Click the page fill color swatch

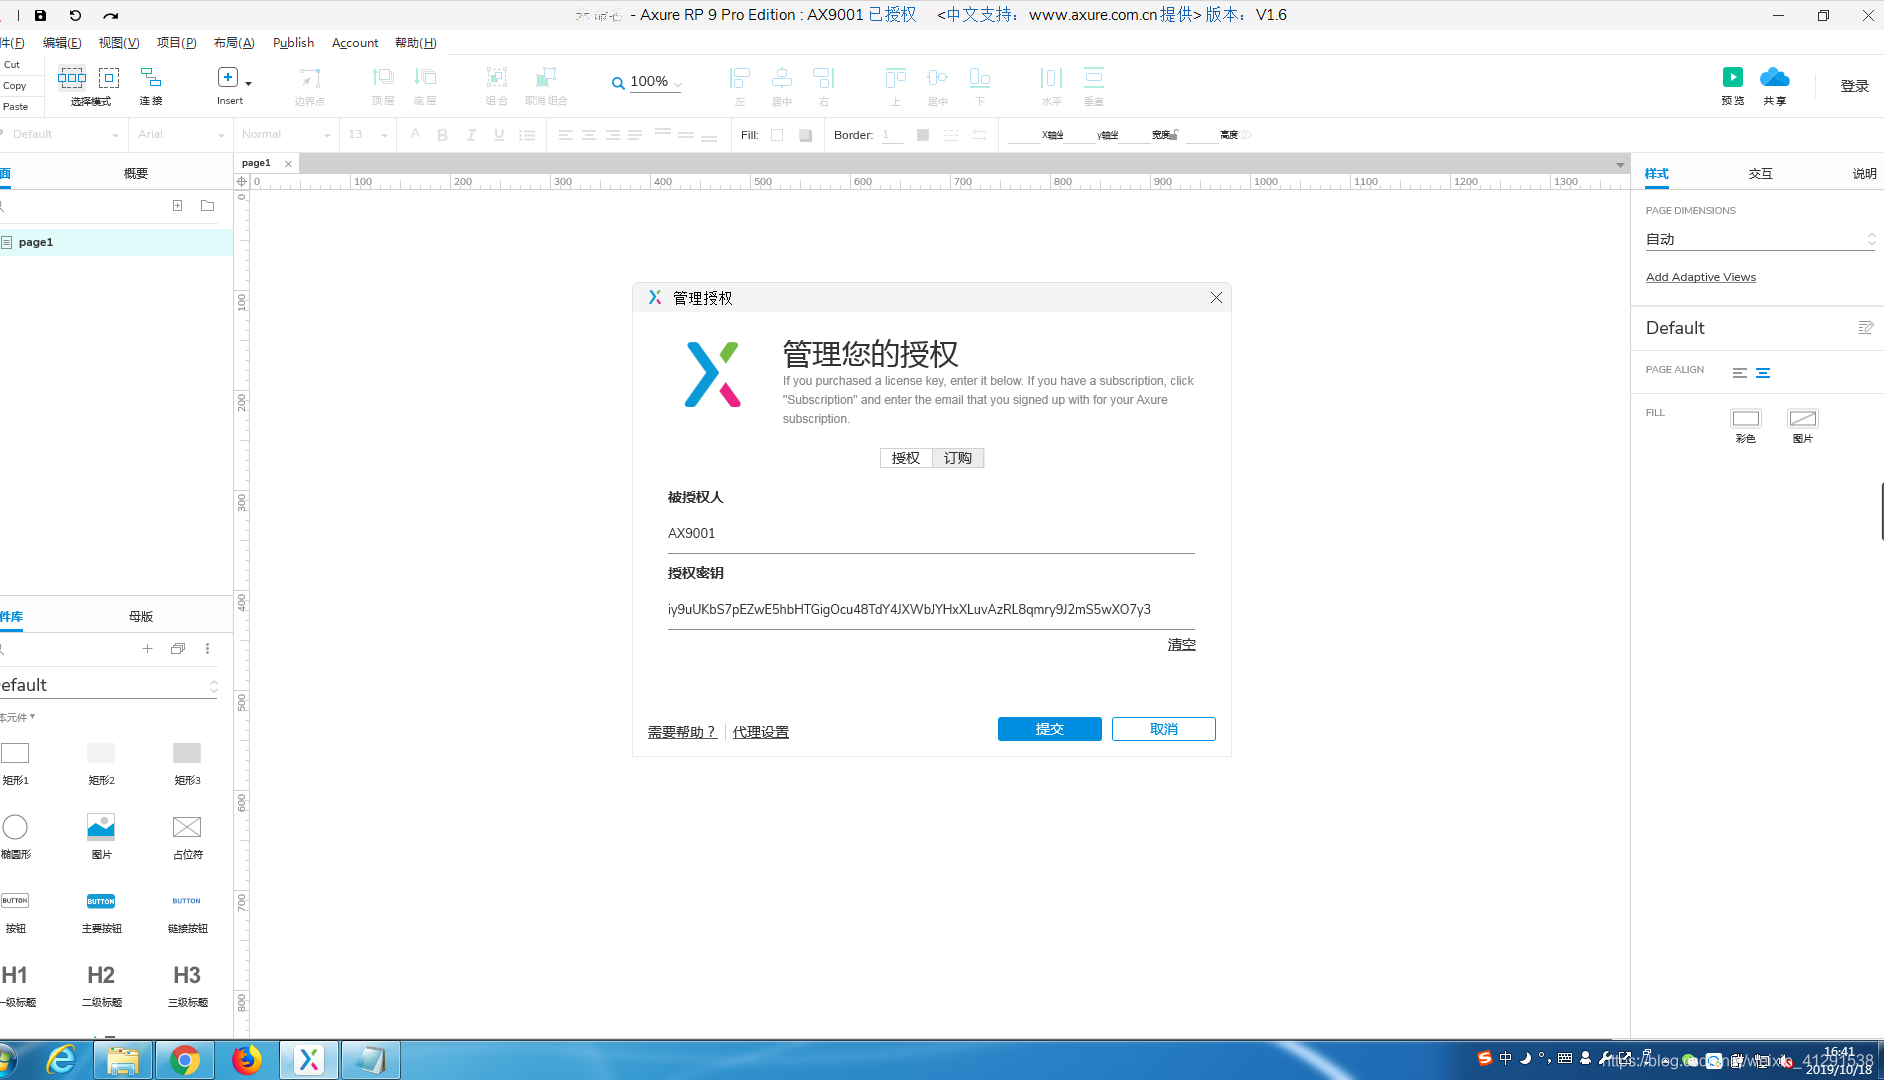pyautogui.click(x=1746, y=419)
